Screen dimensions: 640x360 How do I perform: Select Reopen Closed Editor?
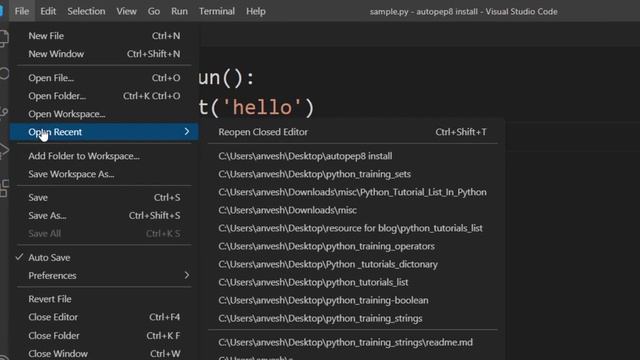353,132
